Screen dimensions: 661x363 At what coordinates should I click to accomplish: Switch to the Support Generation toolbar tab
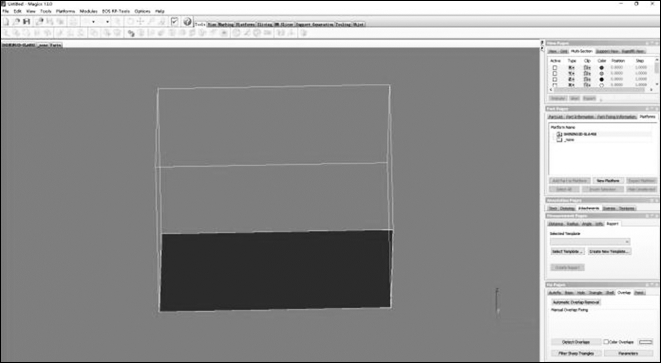pyautogui.click(x=314, y=24)
